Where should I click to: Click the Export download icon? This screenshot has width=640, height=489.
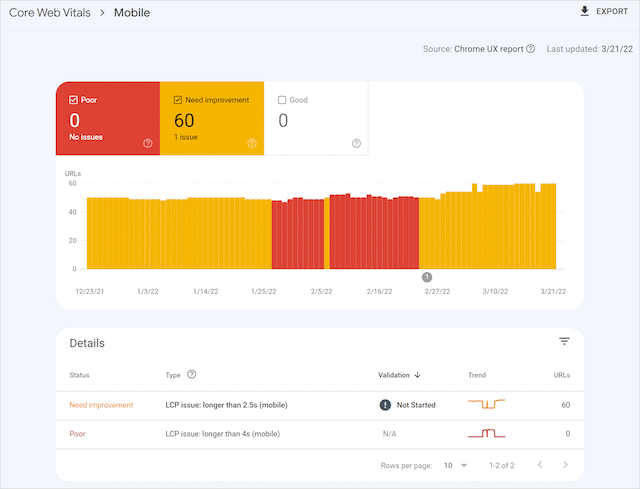[585, 12]
